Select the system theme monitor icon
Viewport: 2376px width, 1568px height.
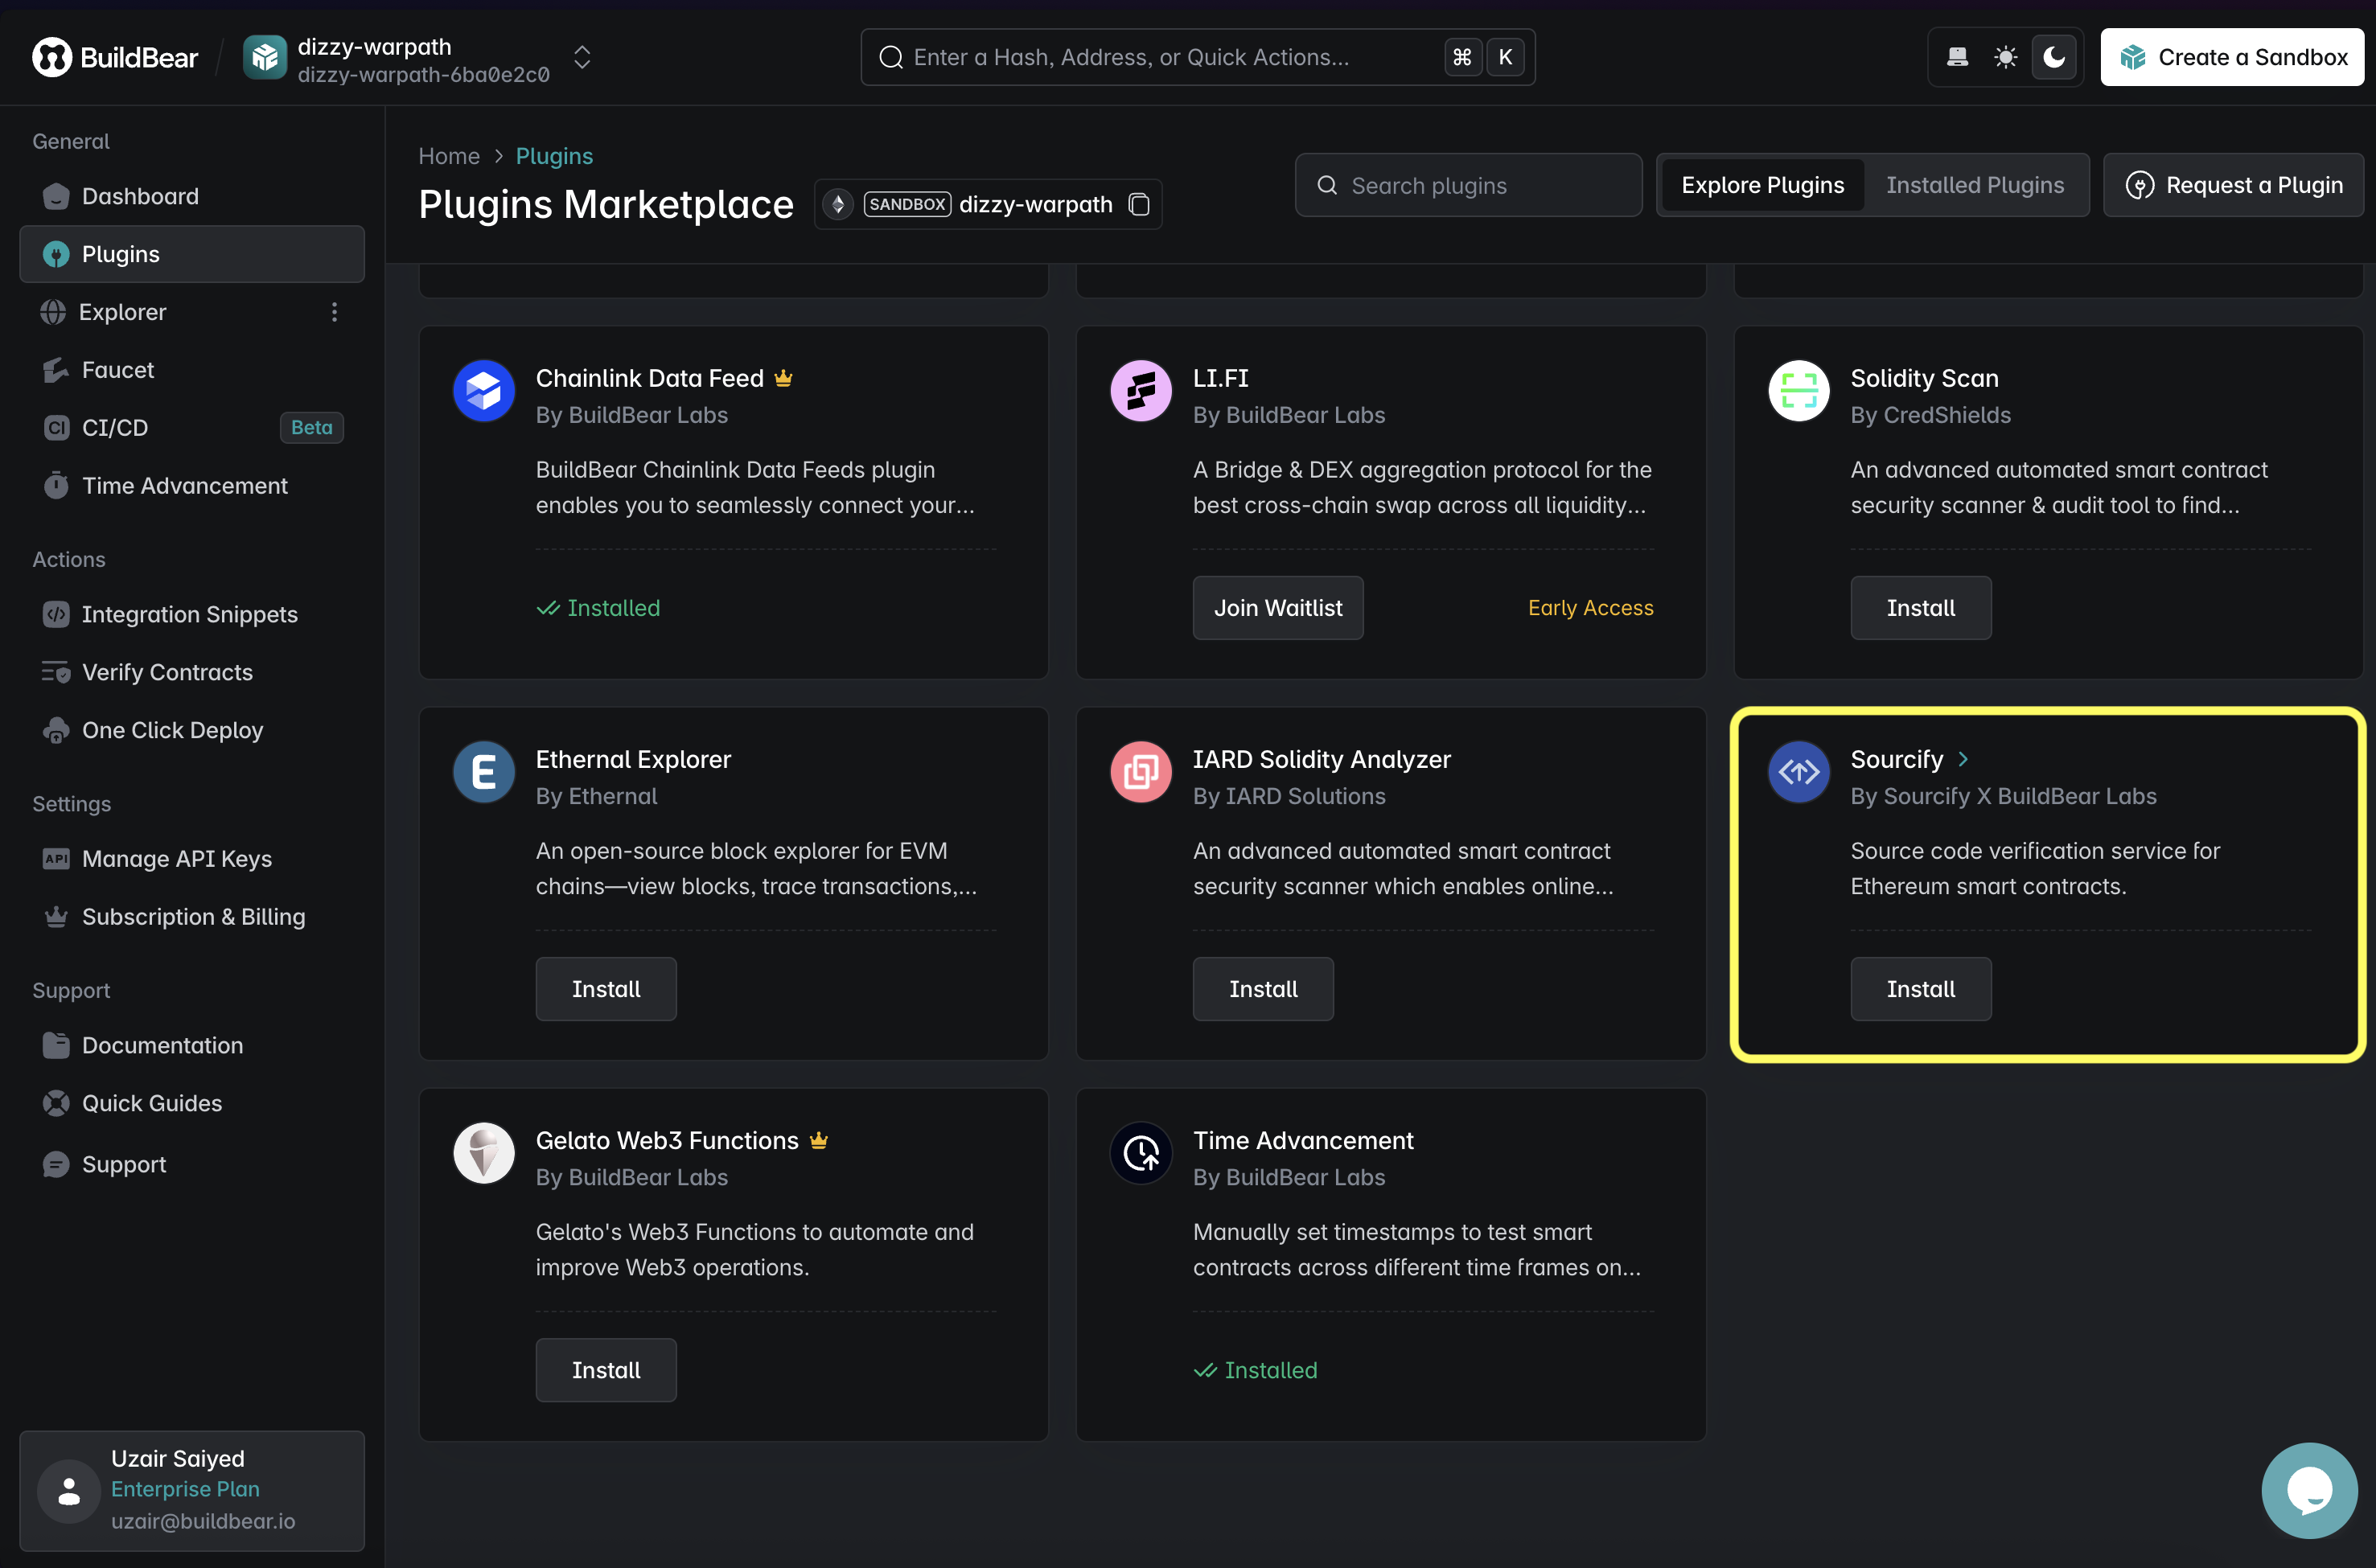point(1958,58)
